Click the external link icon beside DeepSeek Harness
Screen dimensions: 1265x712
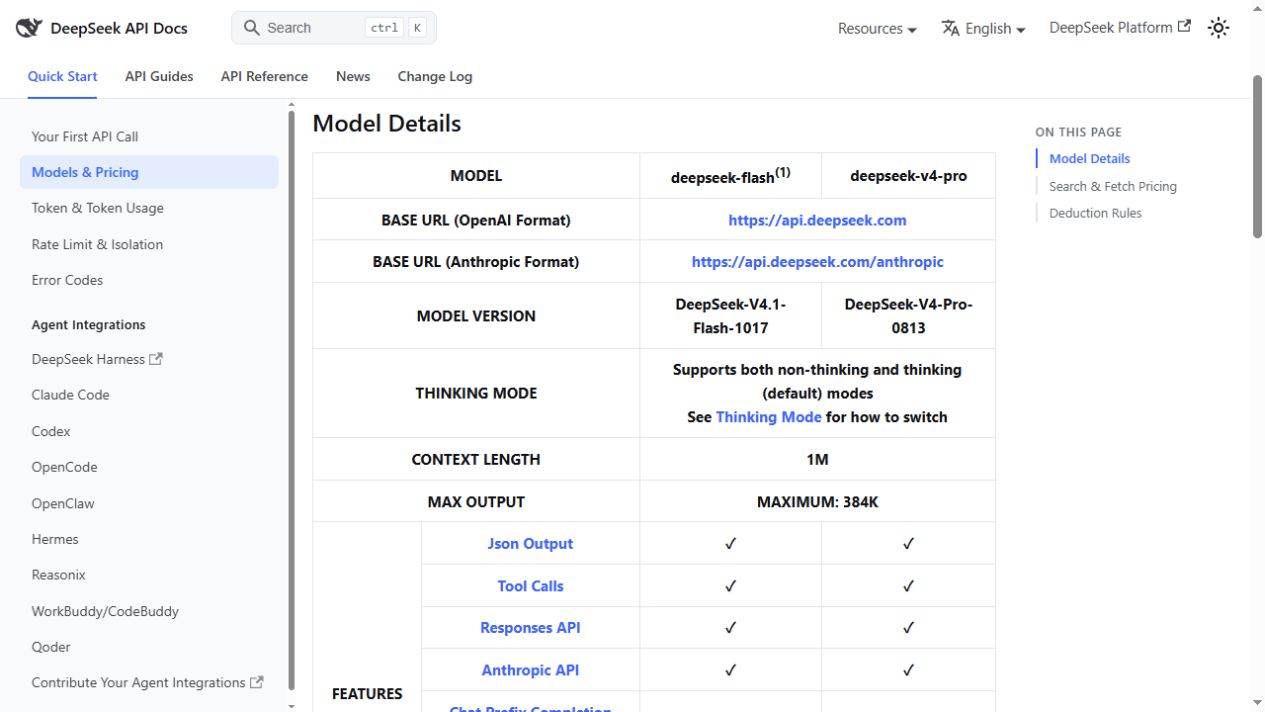[155, 359]
